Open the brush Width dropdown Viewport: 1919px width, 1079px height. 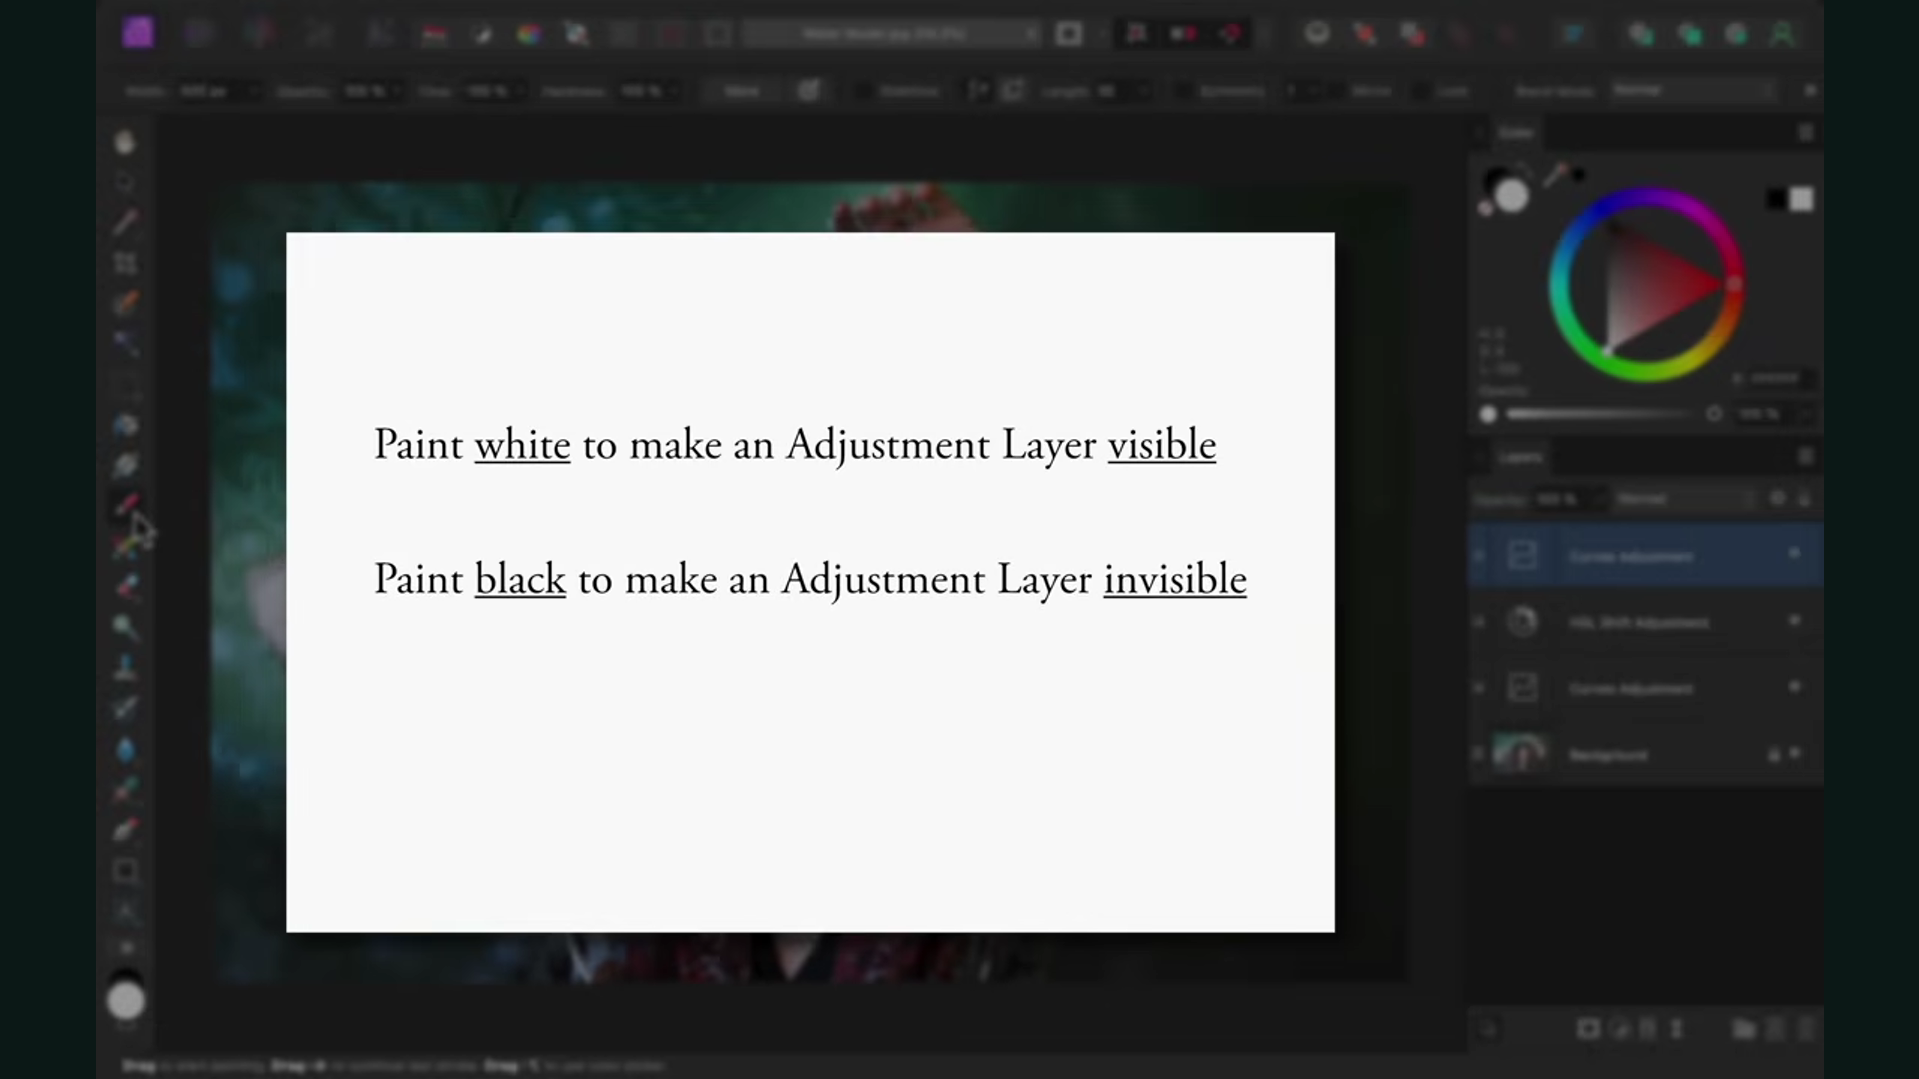click(x=252, y=91)
